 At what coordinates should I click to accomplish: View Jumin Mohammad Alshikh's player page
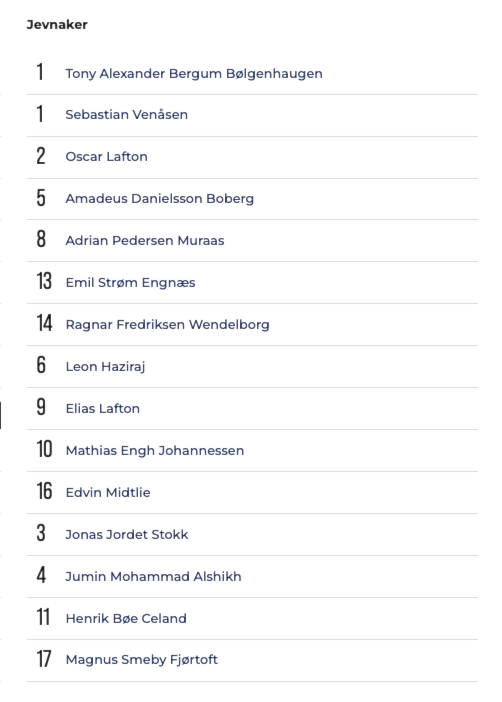pyautogui.click(x=153, y=577)
